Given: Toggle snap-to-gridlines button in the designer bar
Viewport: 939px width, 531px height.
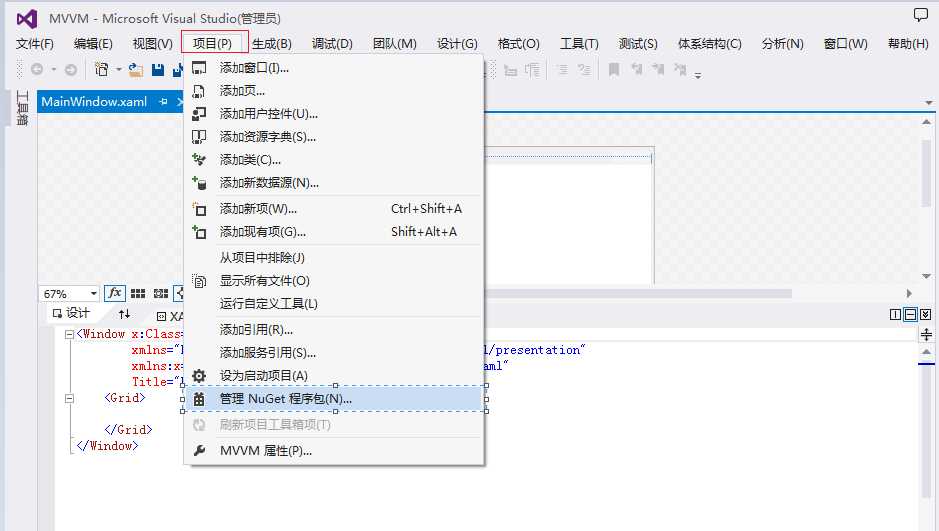Looking at the screenshot, I should tap(161, 293).
